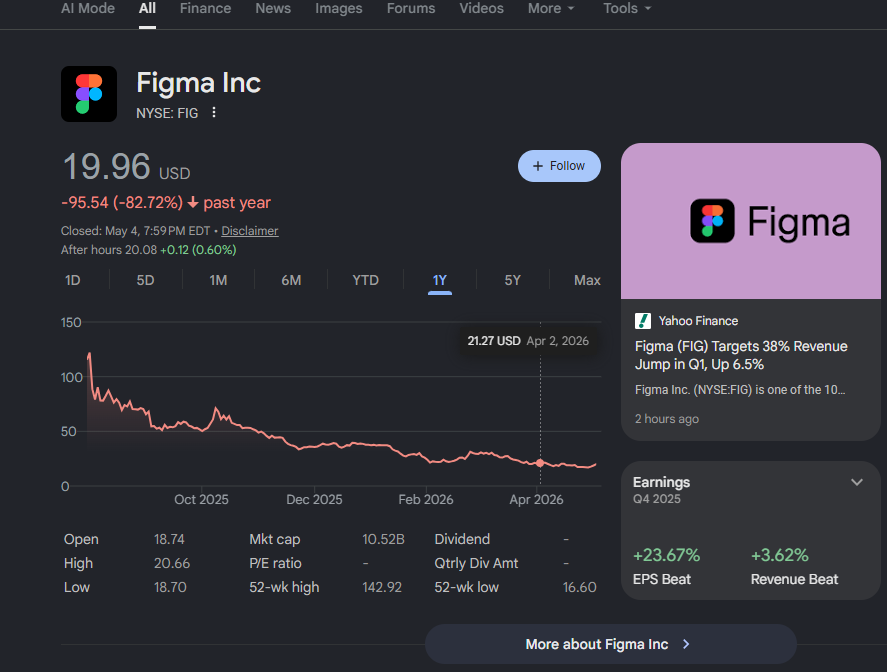The width and height of the screenshot is (887, 672).
Task: Select the 6M chart range
Action: (291, 280)
